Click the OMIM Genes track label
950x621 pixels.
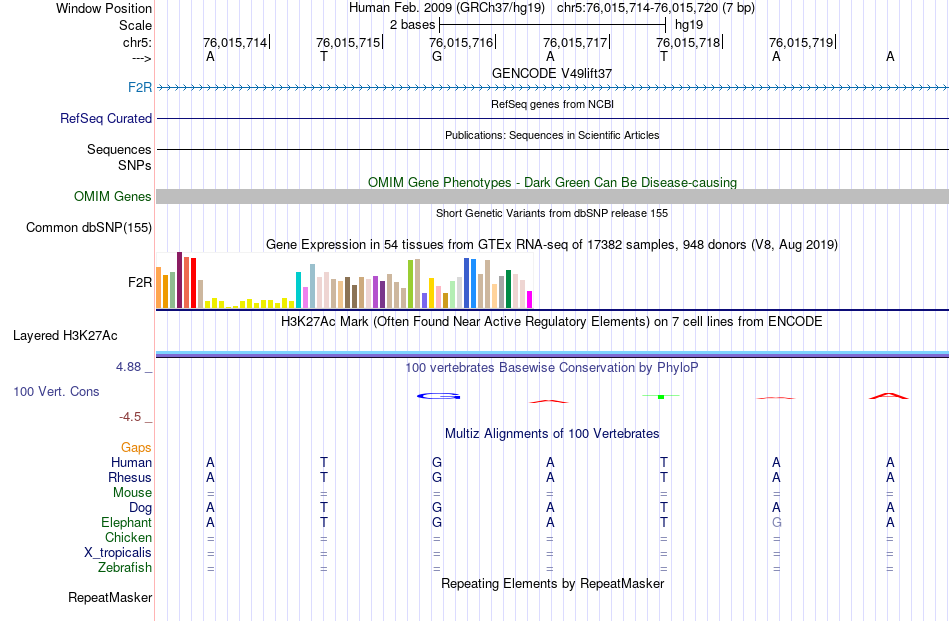(x=112, y=196)
